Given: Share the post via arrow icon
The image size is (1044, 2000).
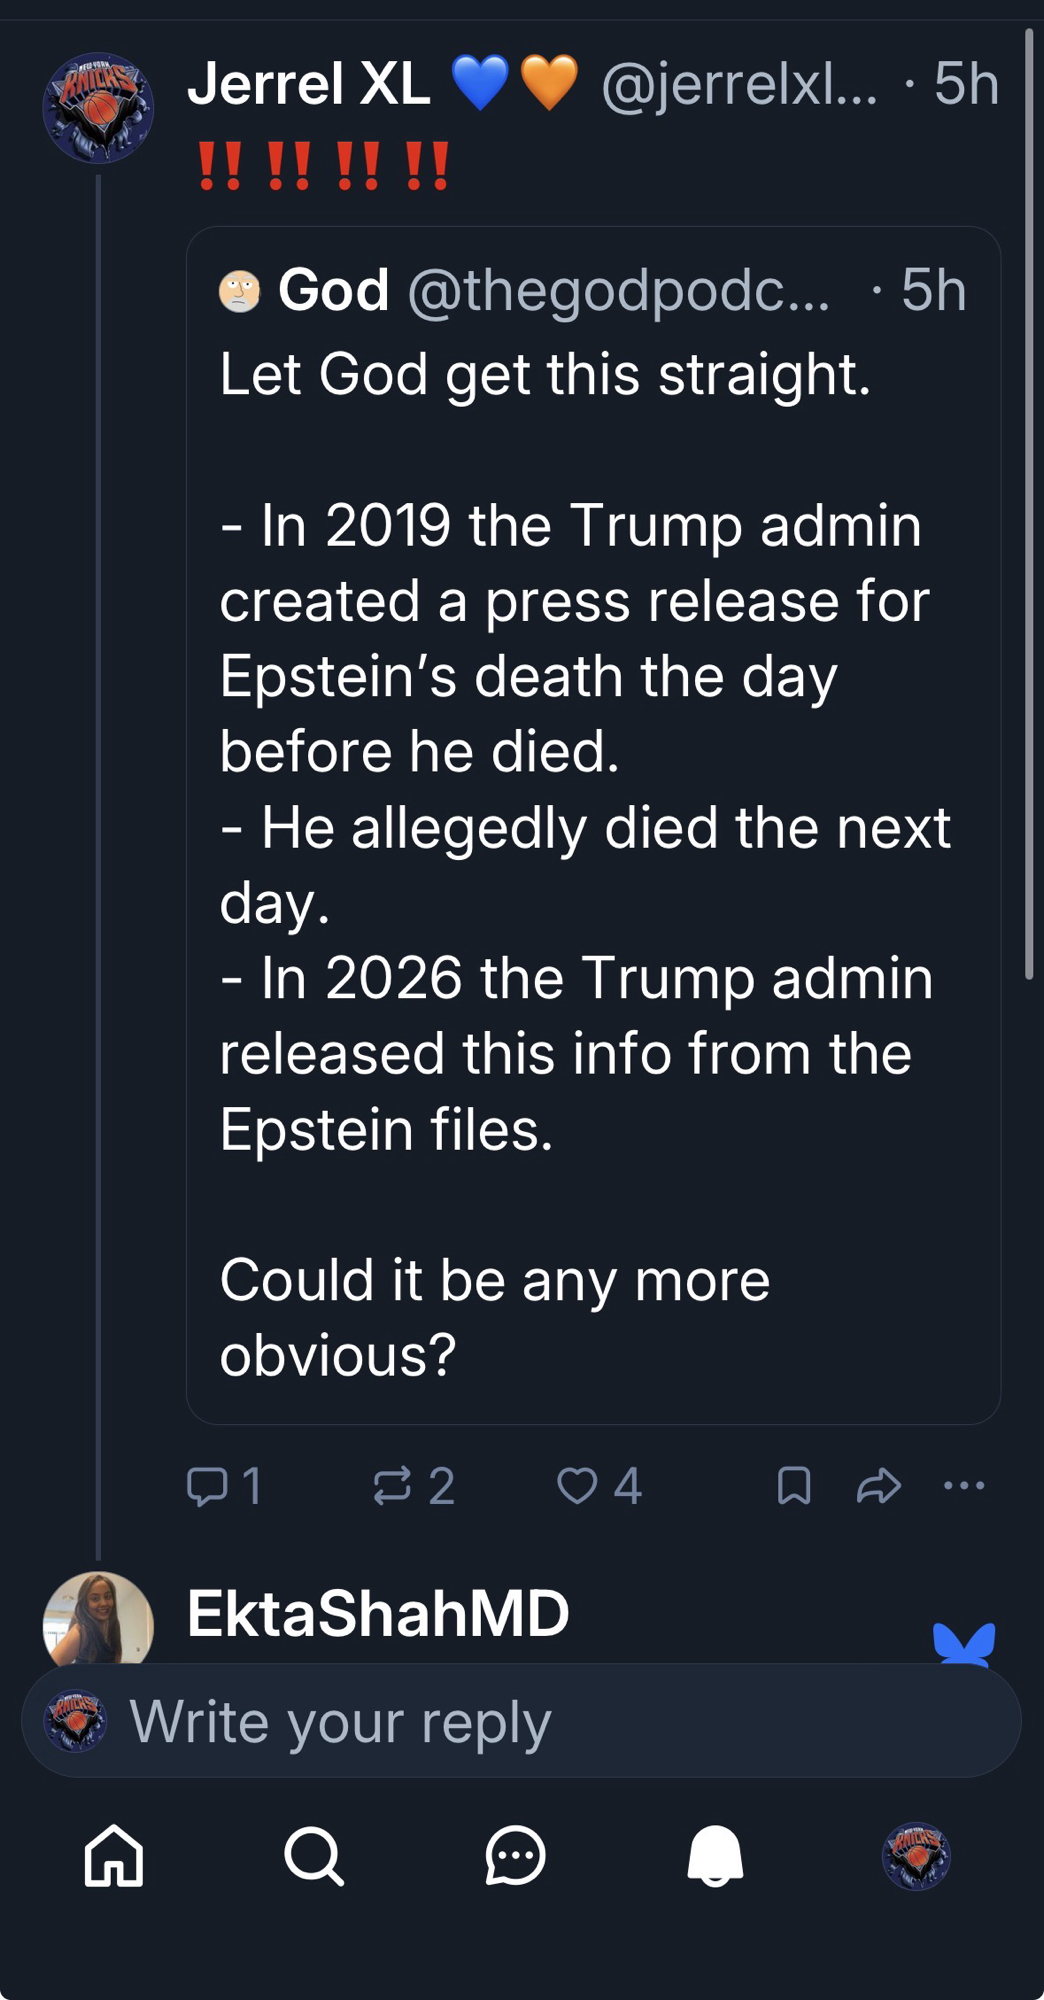Looking at the screenshot, I should (879, 1486).
